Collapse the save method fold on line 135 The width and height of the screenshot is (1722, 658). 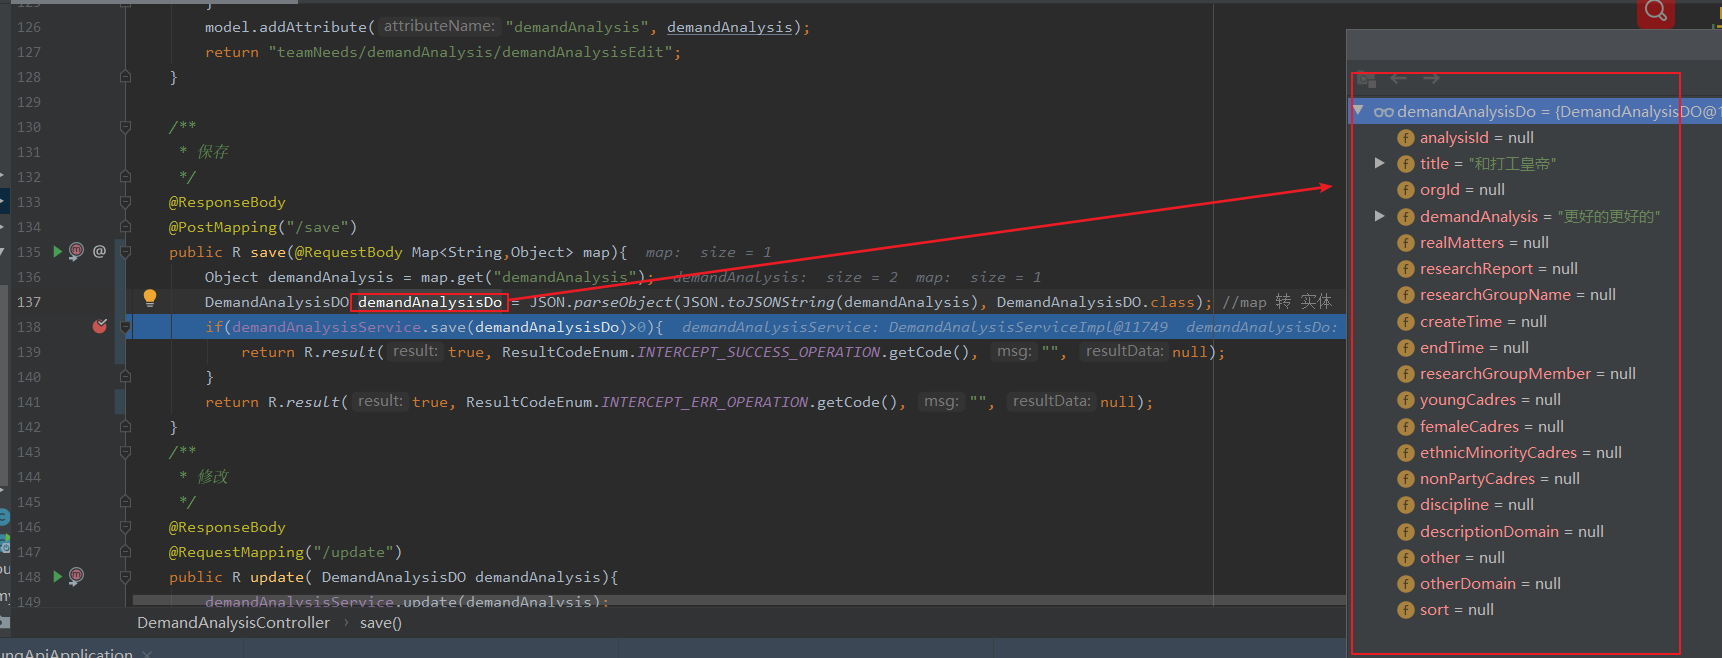(x=125, y=252)
